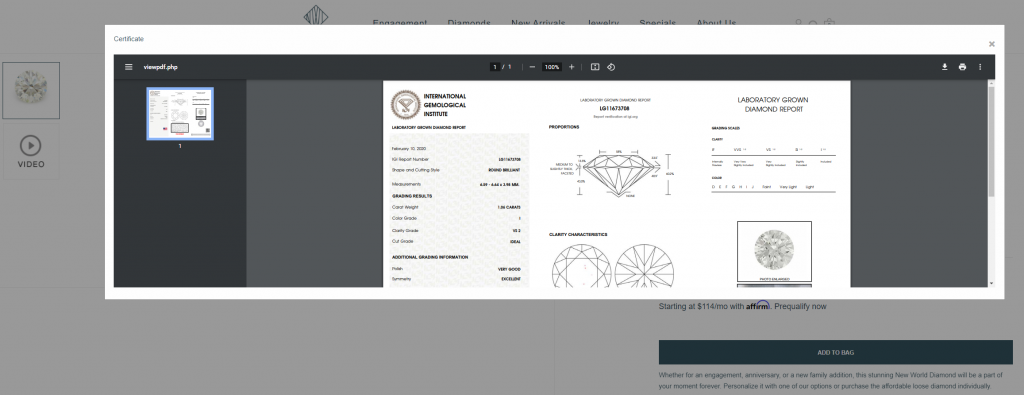Viewport: 1024px width, 395px height.
Task: Edit the zoom percentage field
Action: coord(552,67)
